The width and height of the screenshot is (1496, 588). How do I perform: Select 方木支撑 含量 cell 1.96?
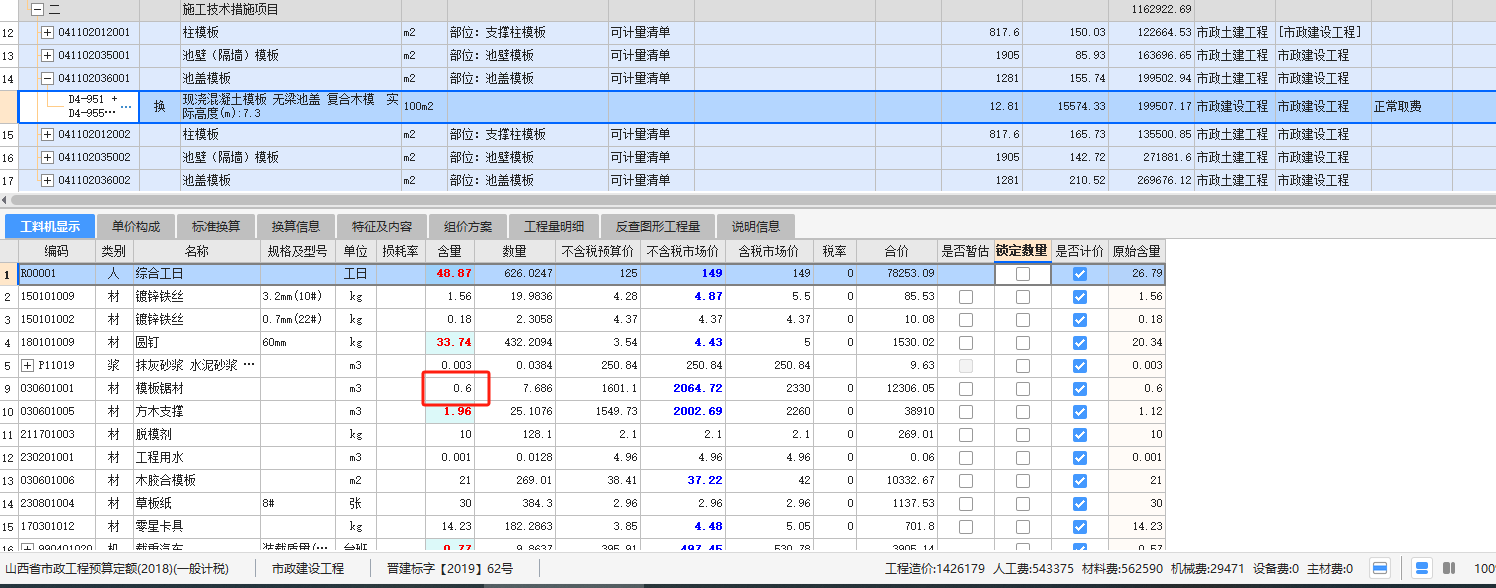pos(450,411)
